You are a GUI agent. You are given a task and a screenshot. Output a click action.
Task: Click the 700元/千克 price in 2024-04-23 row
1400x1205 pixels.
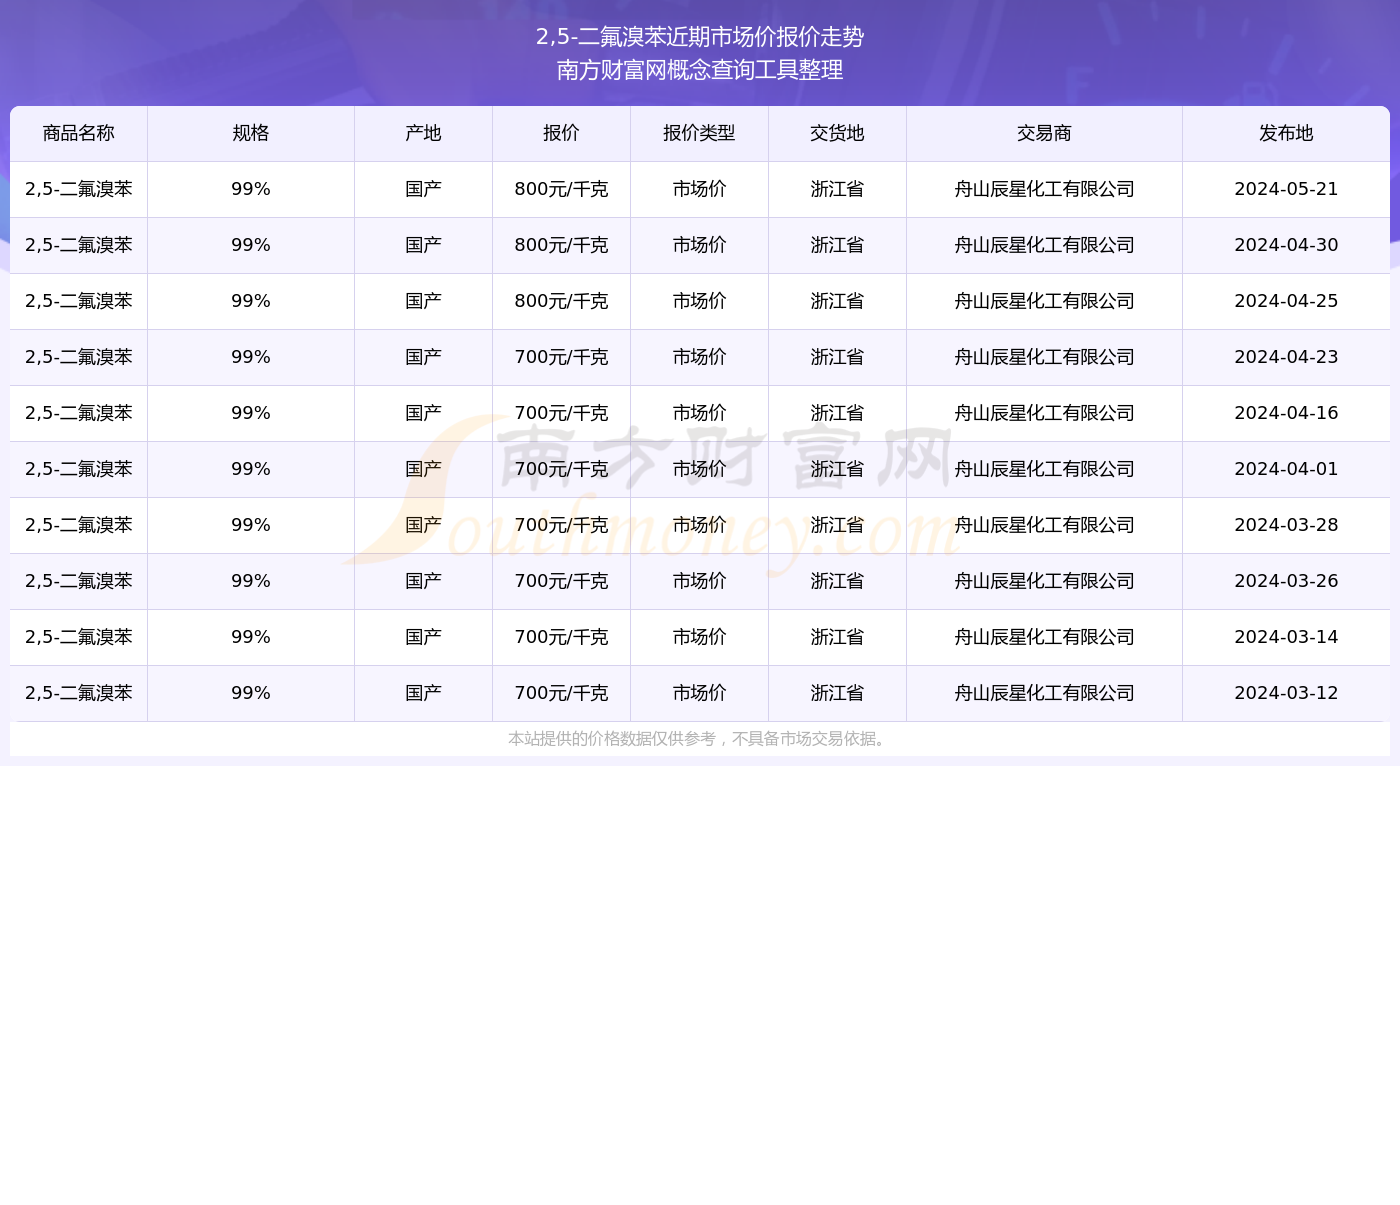click(561, 358)
